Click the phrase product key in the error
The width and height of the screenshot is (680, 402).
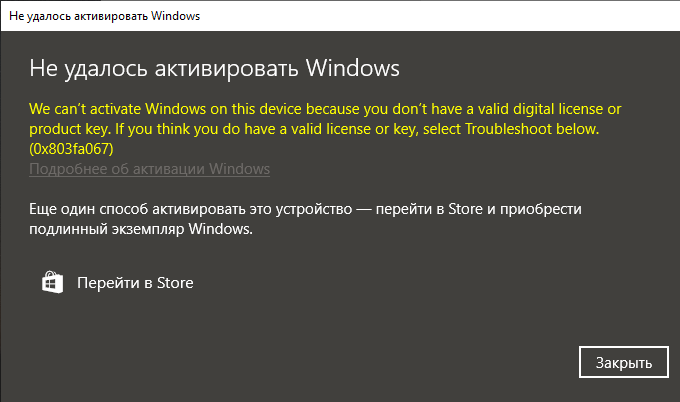(70, 129)
